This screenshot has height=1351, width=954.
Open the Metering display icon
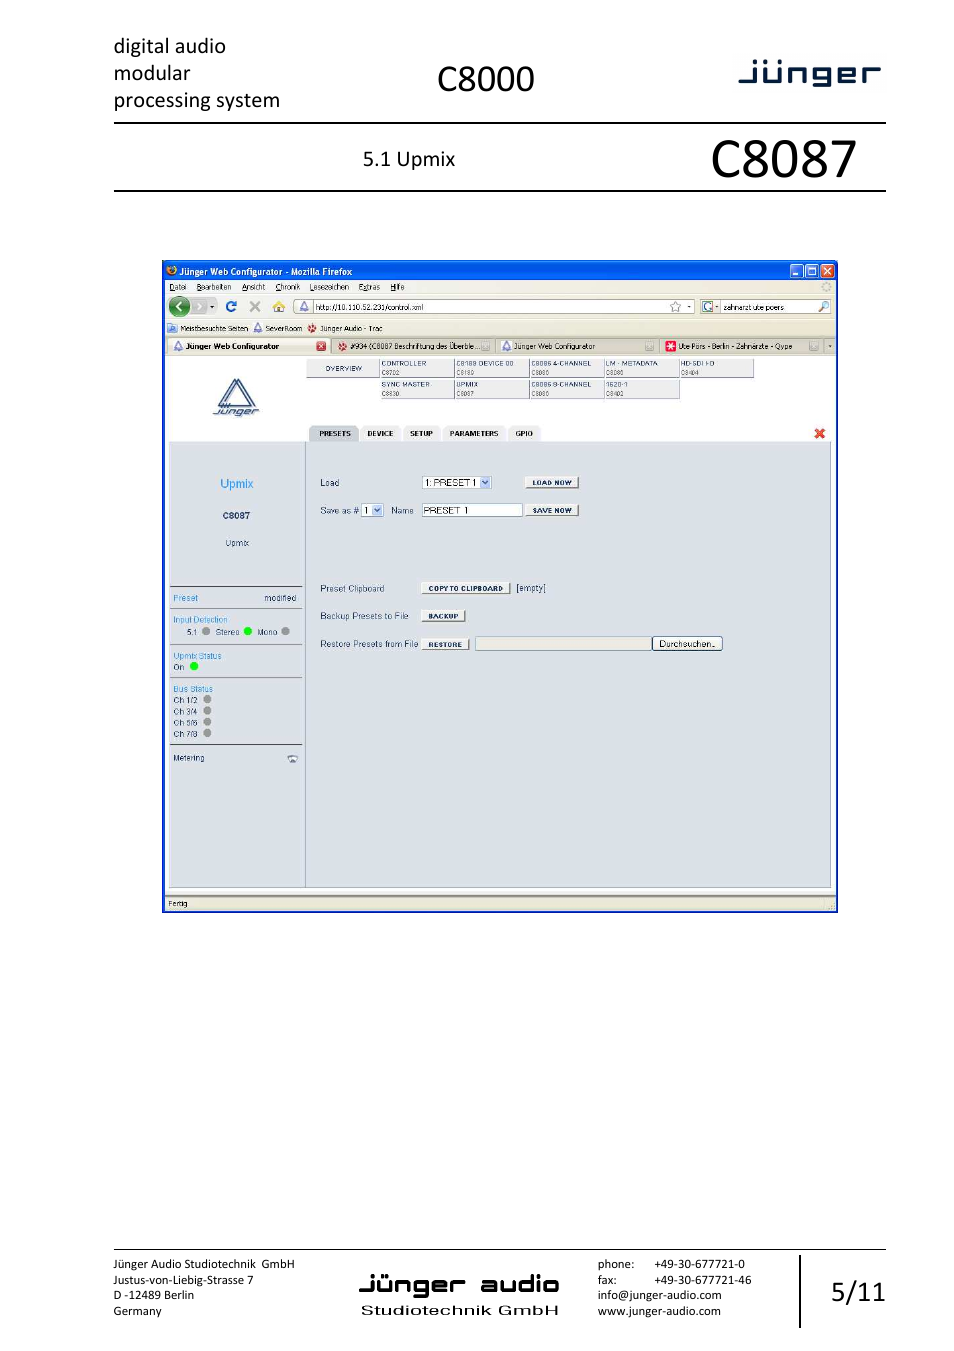pos(292,759)
